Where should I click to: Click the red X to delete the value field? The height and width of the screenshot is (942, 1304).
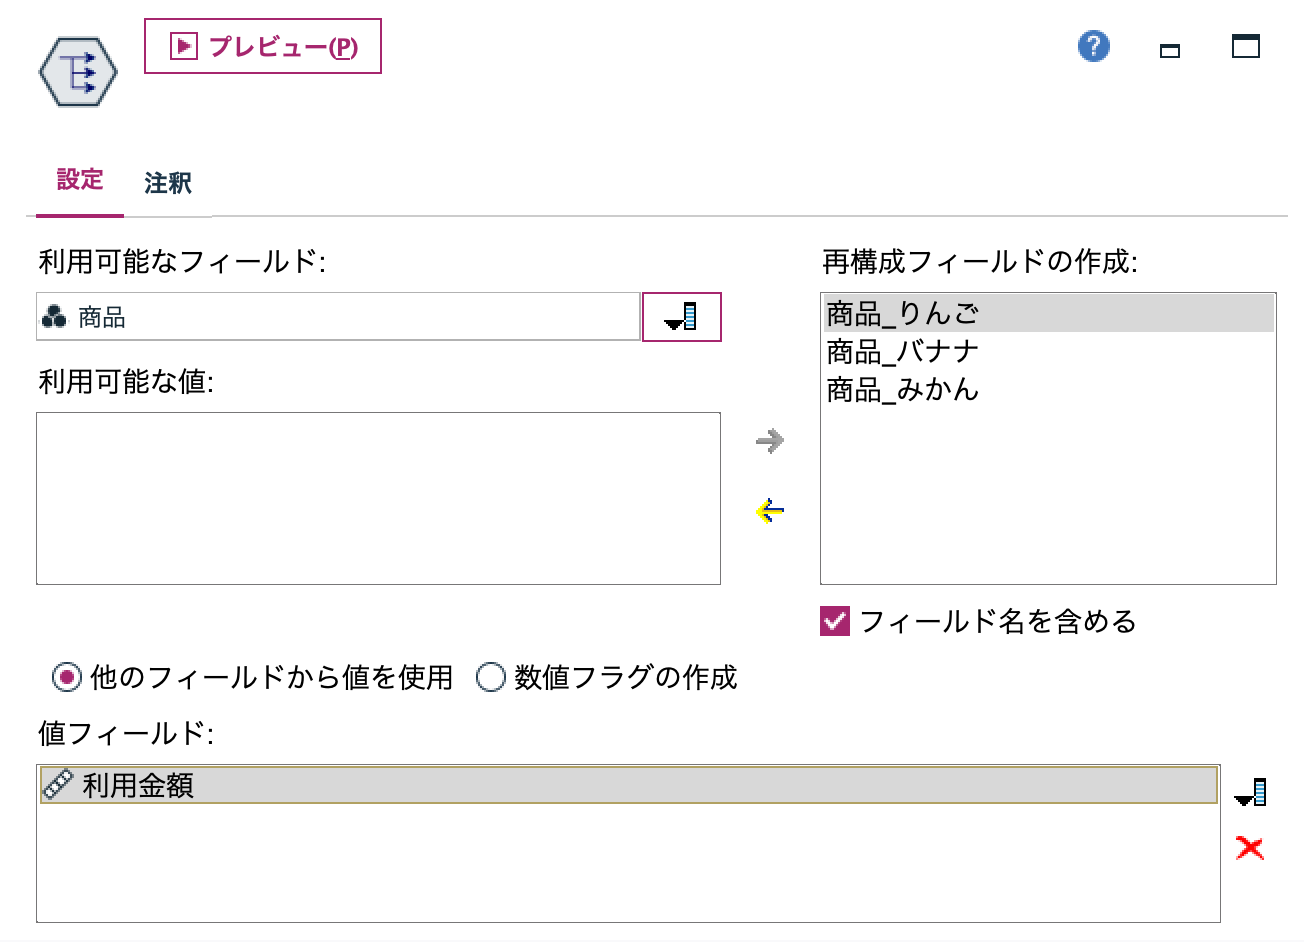pyautogui.click(x=1251, y=847)
